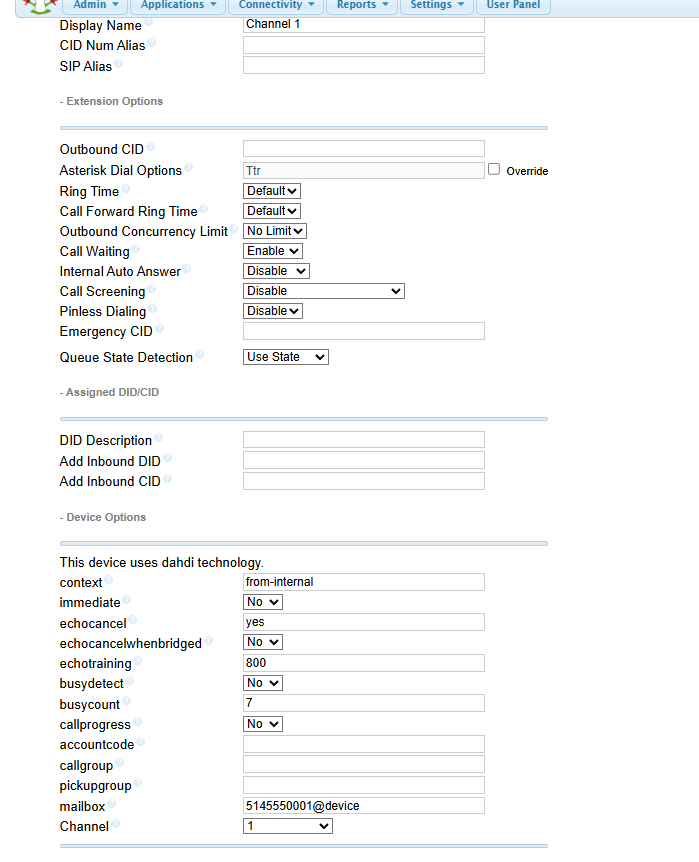The image size is (699, 862).
Task: Go to the User Panel
Action: (x=513, y=5)
